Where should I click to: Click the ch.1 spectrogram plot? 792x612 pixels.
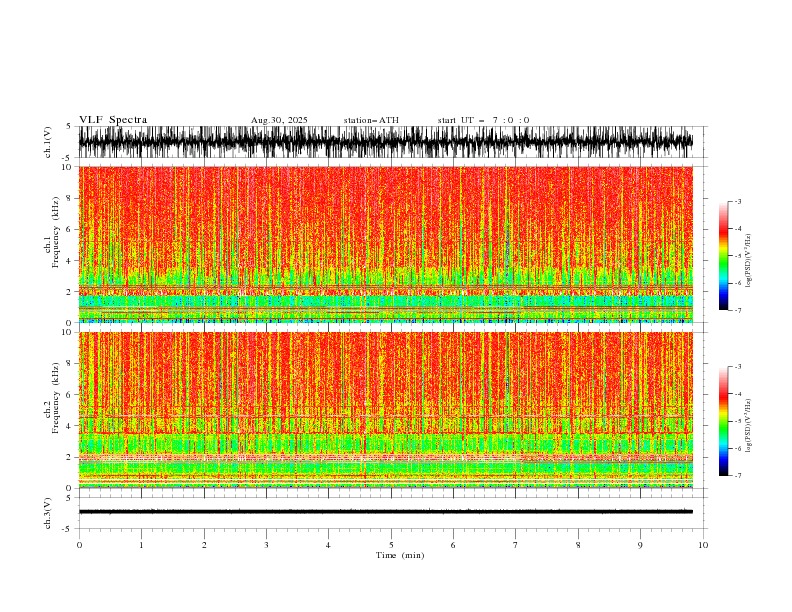tap(386, 244)
